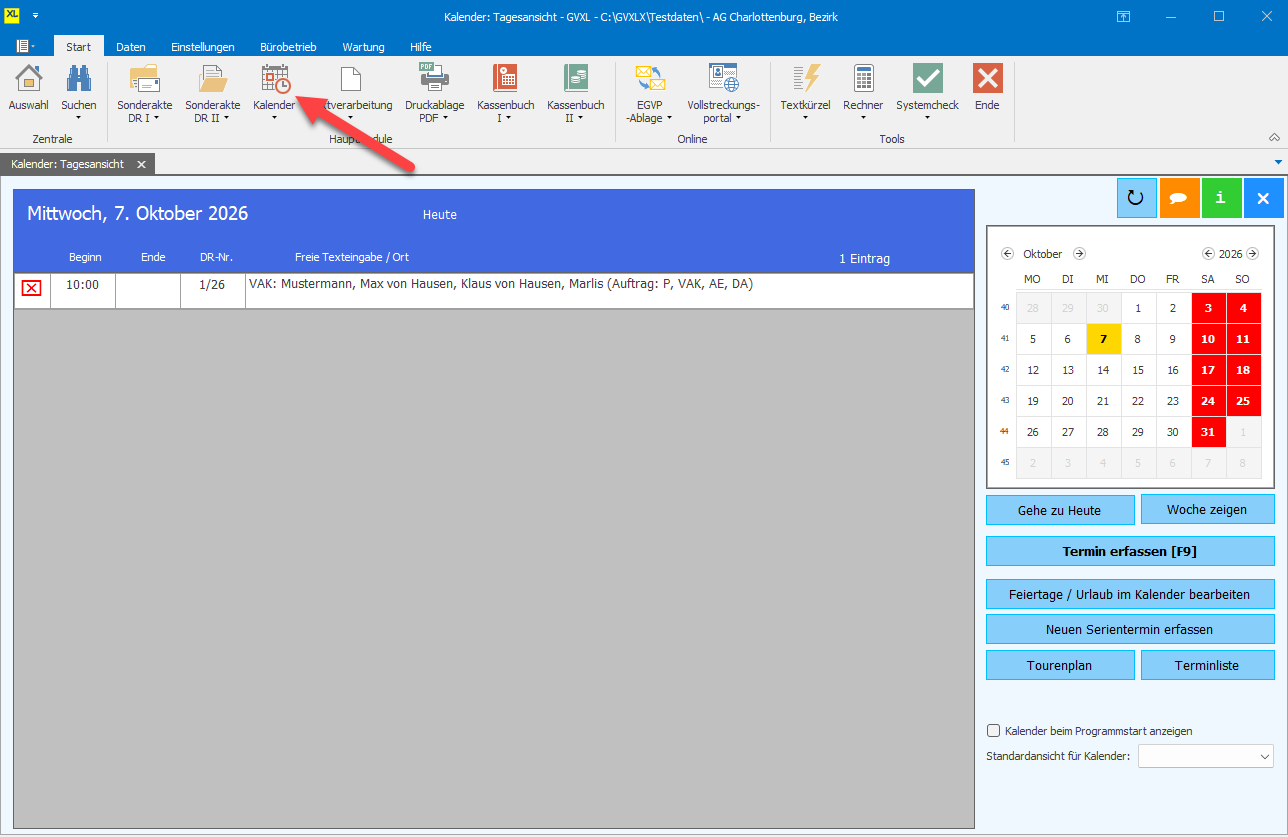
Task: Click the orange speech bubble button
Action: click(1179, 198)
